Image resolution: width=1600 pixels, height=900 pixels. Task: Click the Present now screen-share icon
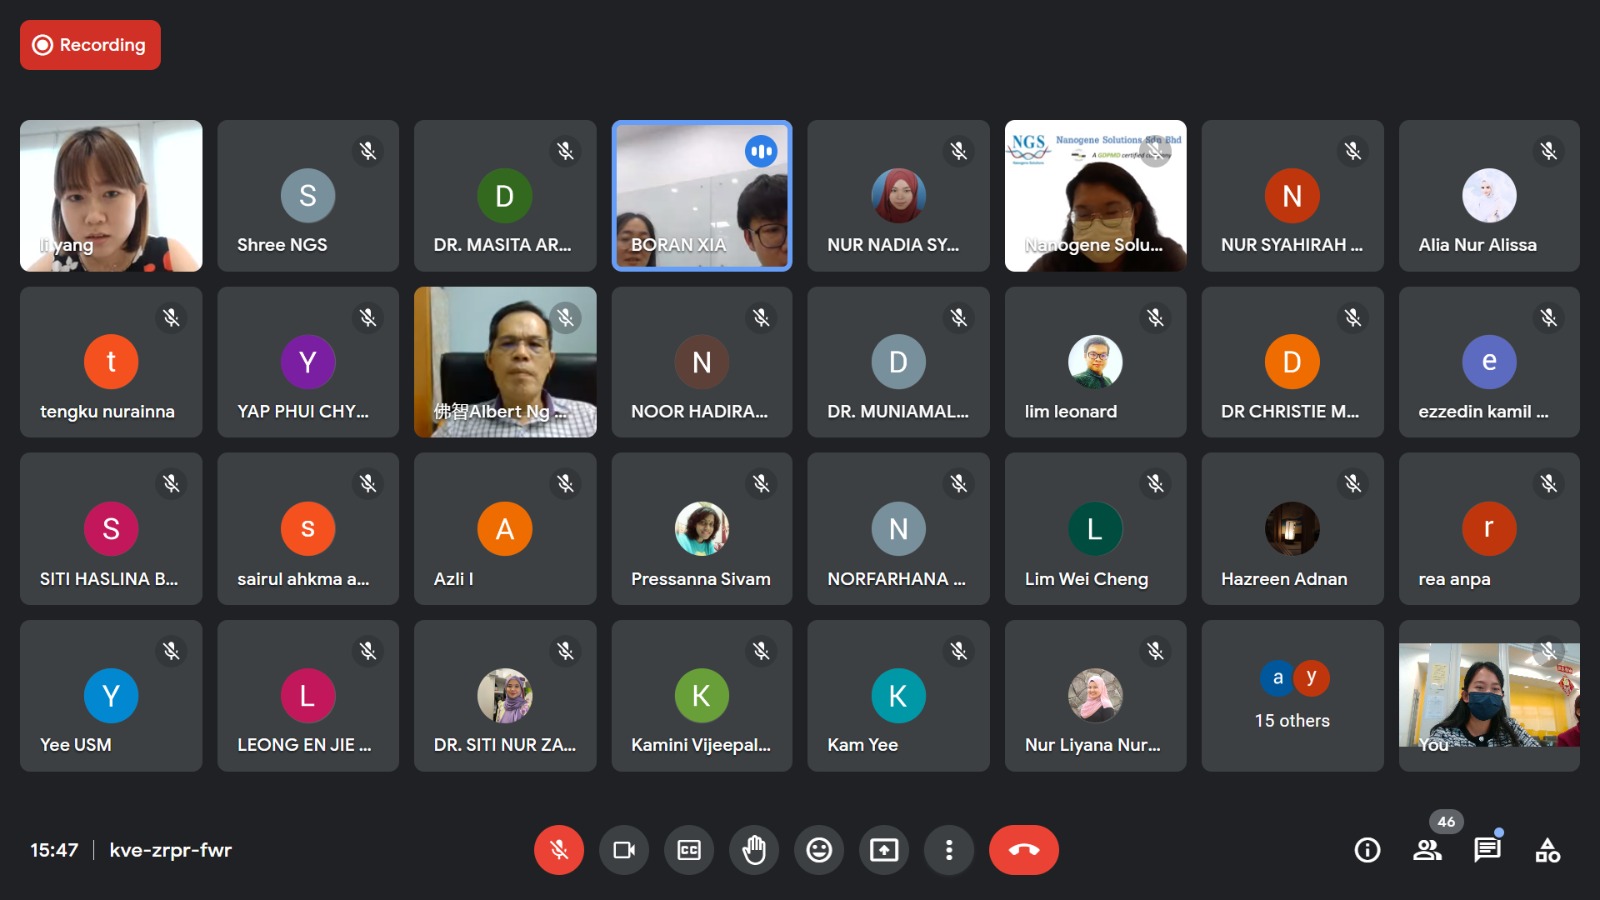pyautogui.click(x=884, y=850)
